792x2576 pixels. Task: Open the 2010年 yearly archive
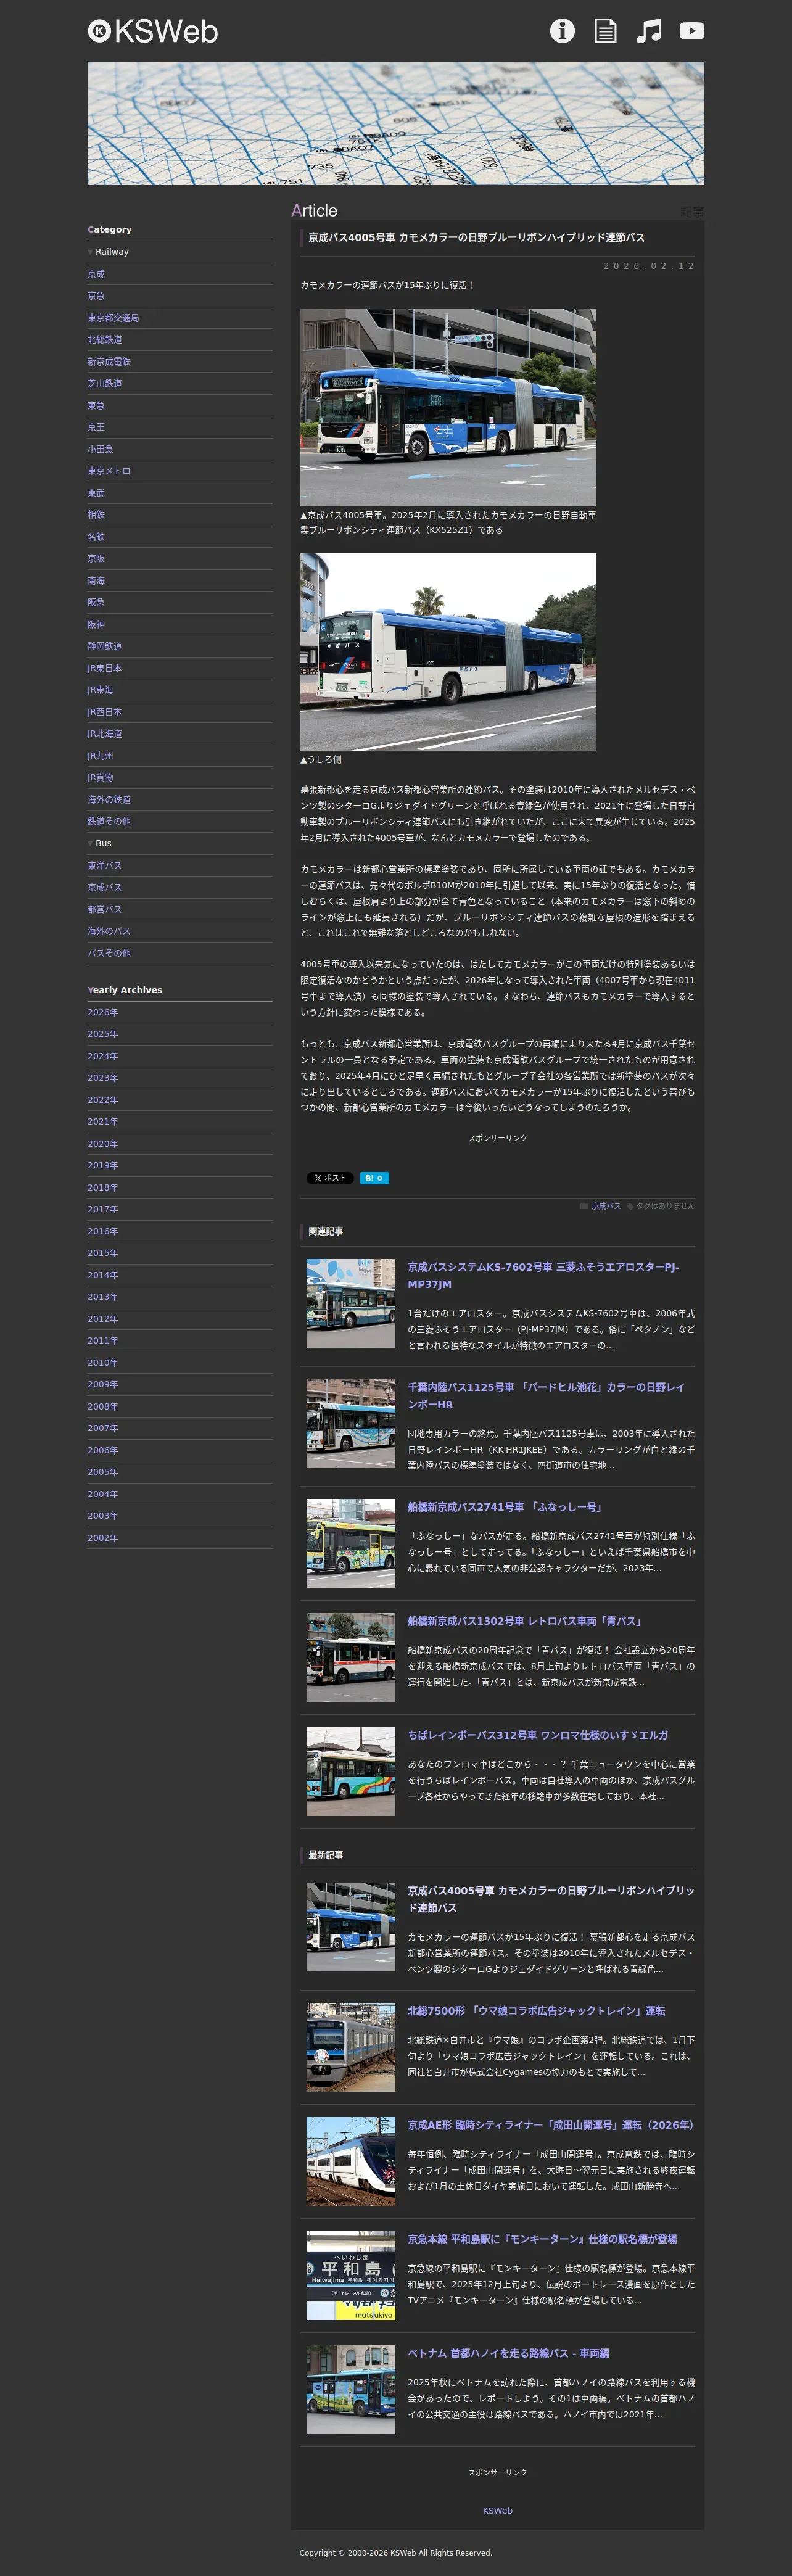click(x=103, y=1363)
